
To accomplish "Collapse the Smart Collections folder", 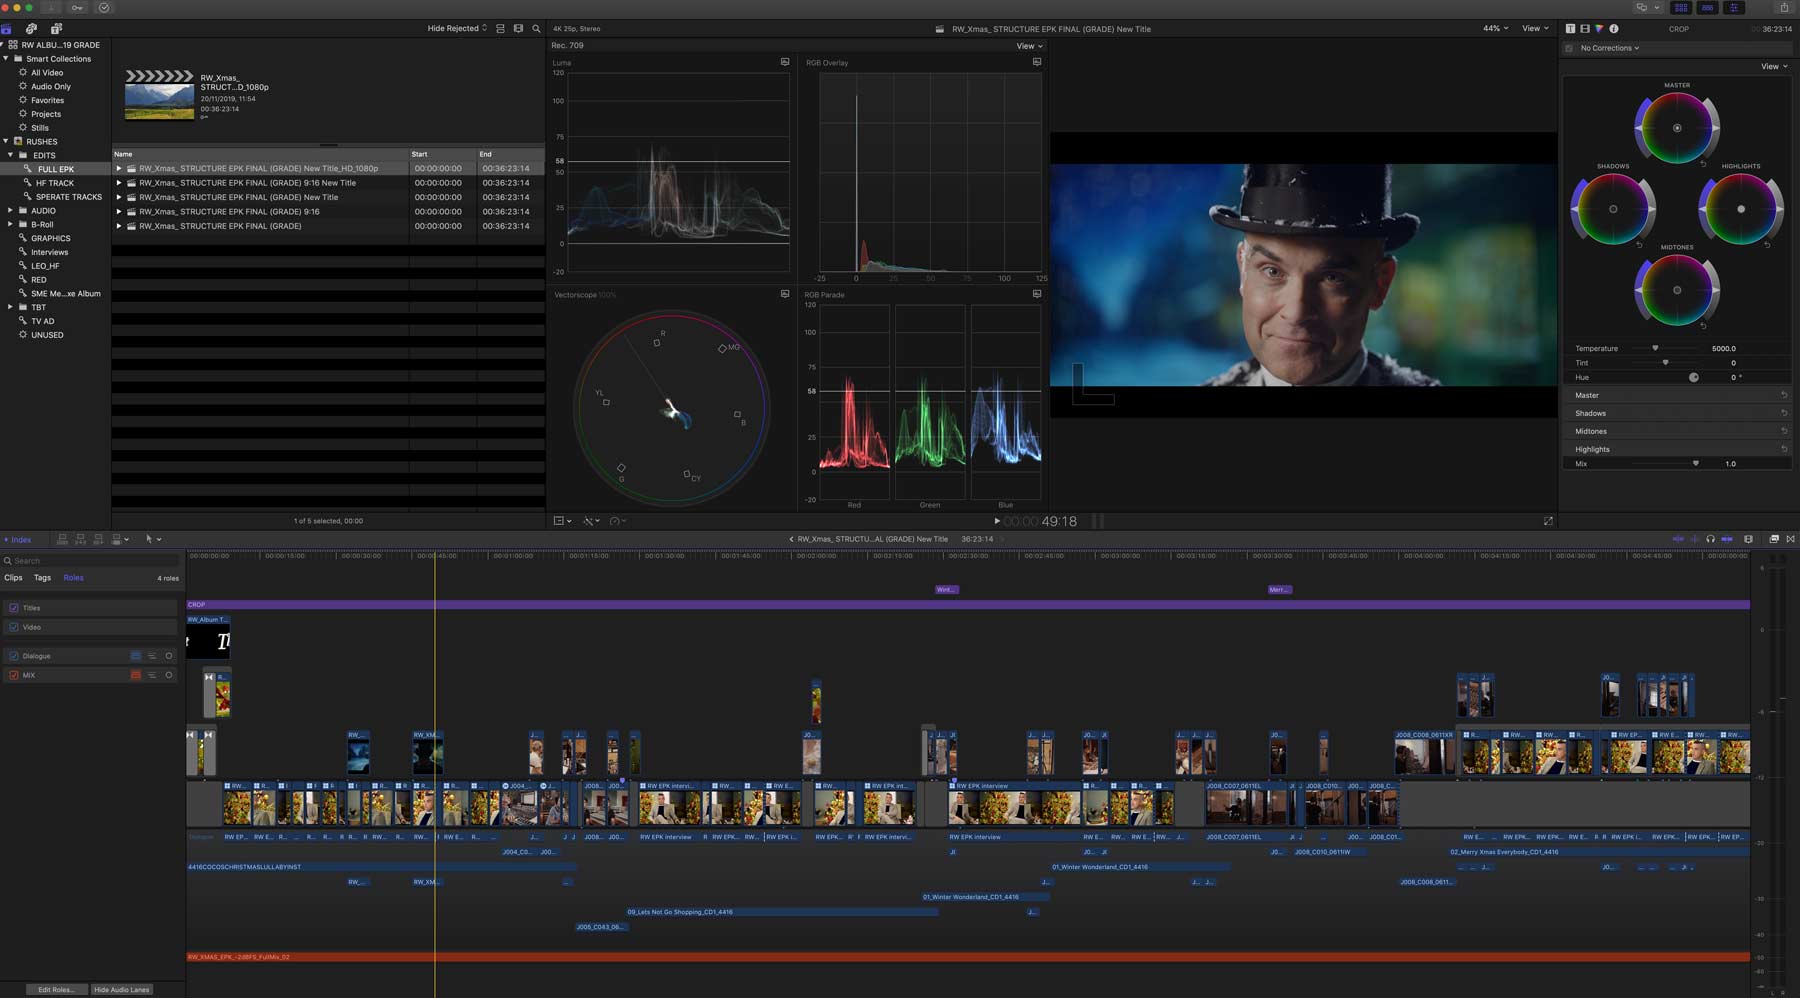I will tap(6, 58).
